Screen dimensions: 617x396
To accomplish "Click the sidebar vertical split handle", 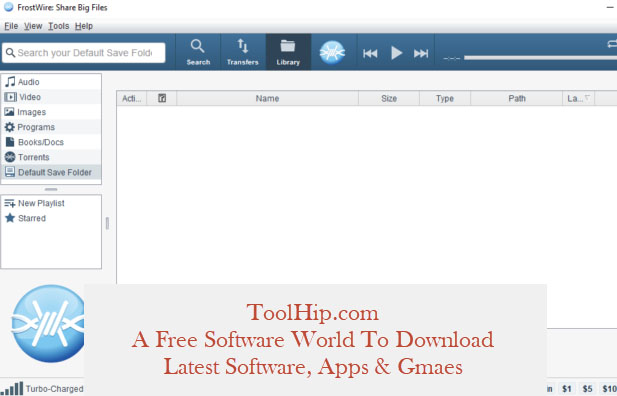I will pyautogui.click(x=107, y=223).
